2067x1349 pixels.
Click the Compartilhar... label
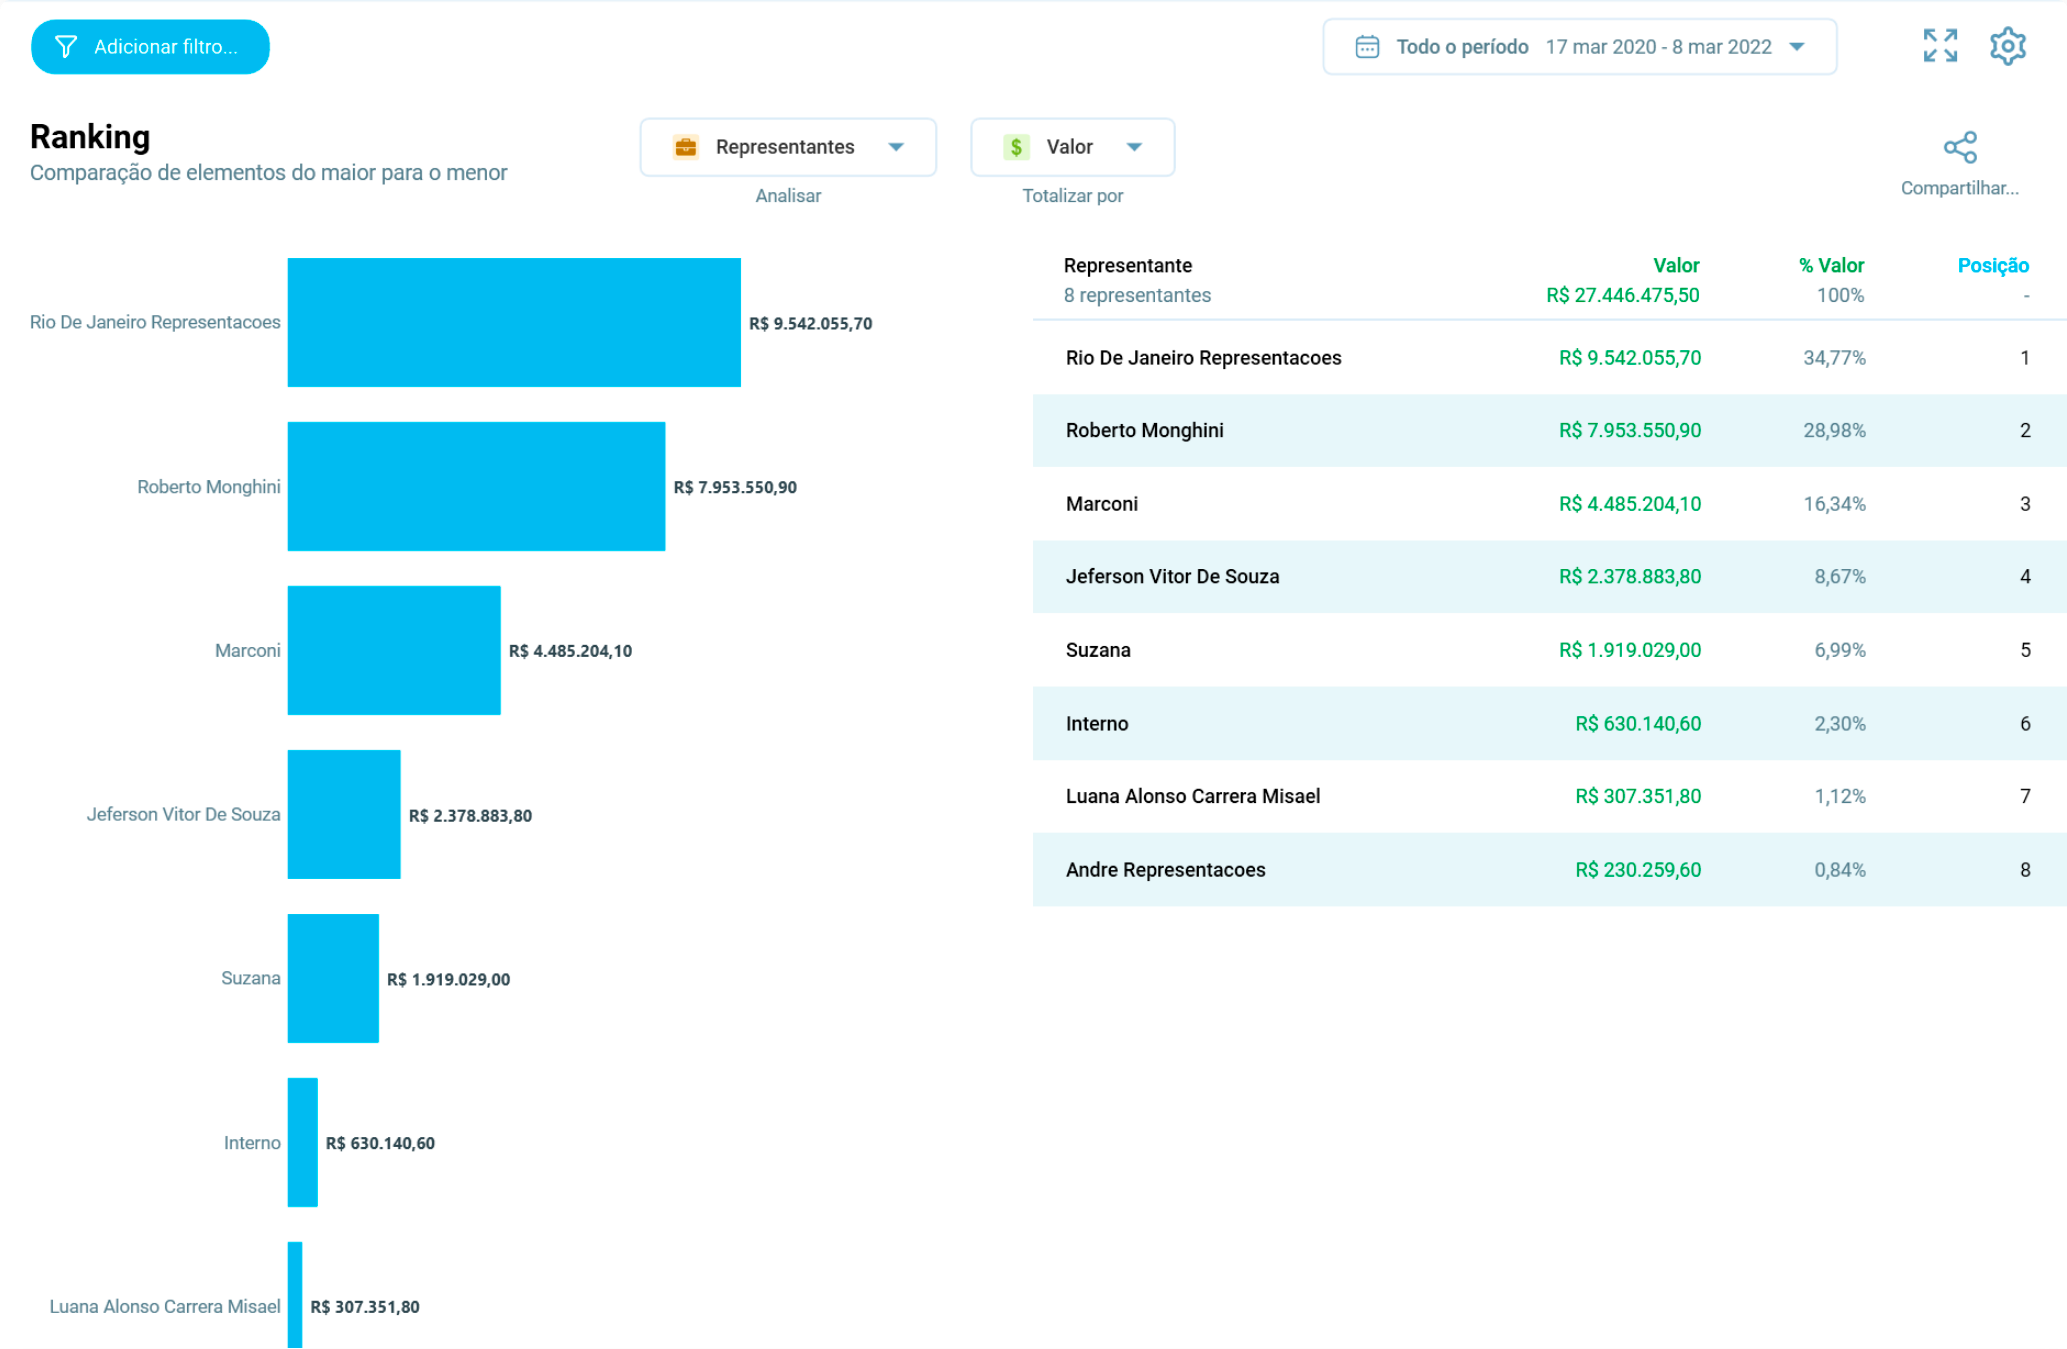tap(1959, 188)
